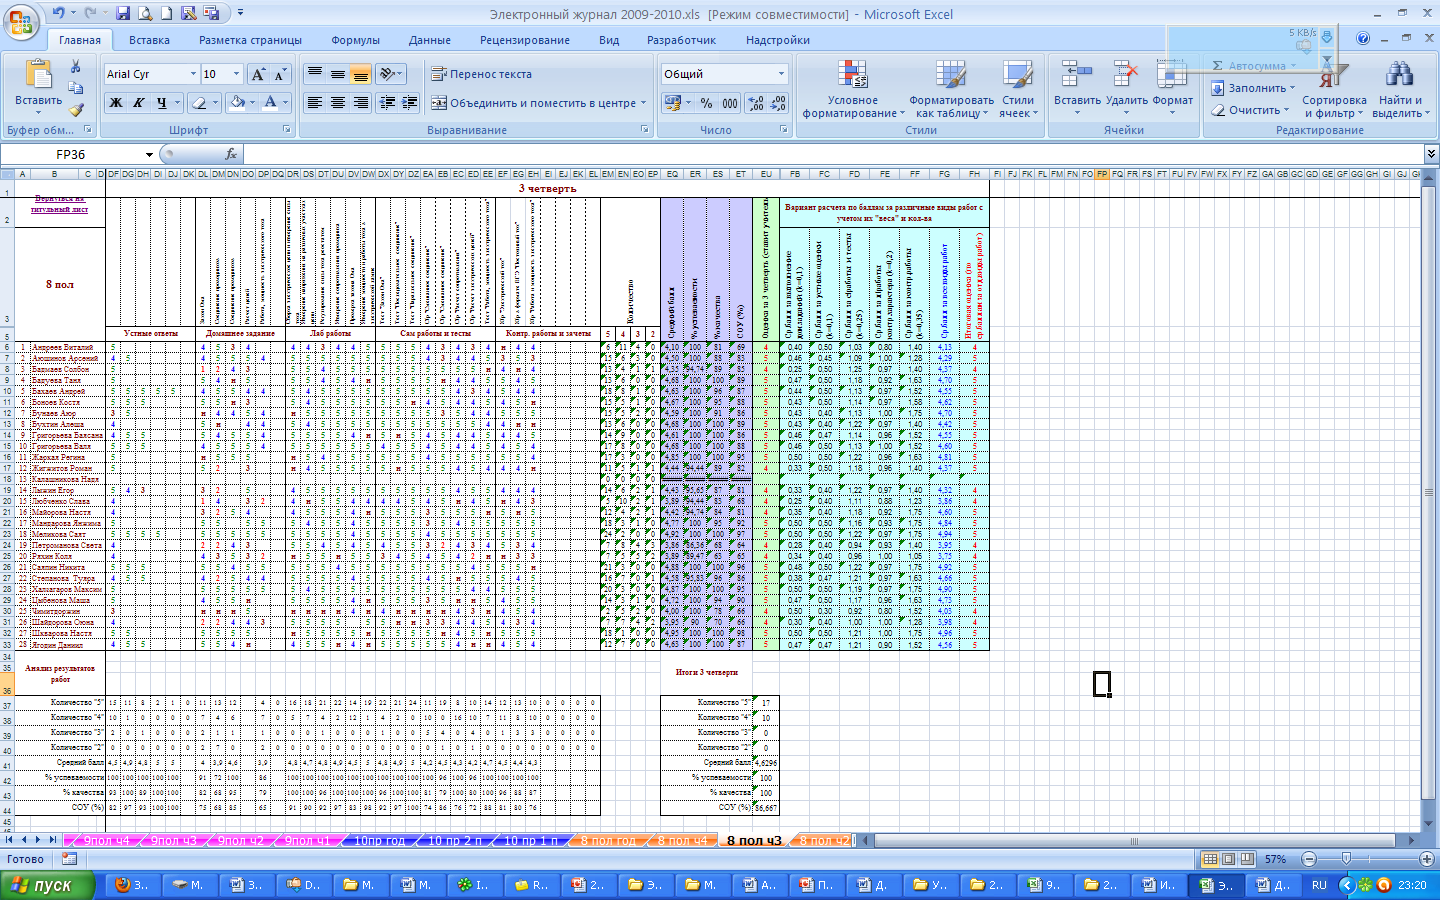Screen dimensions: 1440x900
Task: Switch to Normal view in status bar
Action: coord(1211,859)
